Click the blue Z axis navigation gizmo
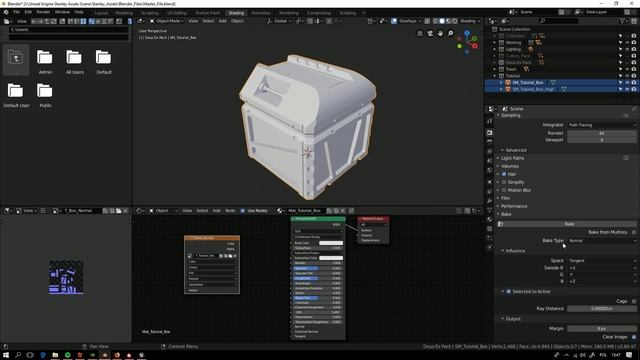The image size is (640, 360). (x=467, y=33)
